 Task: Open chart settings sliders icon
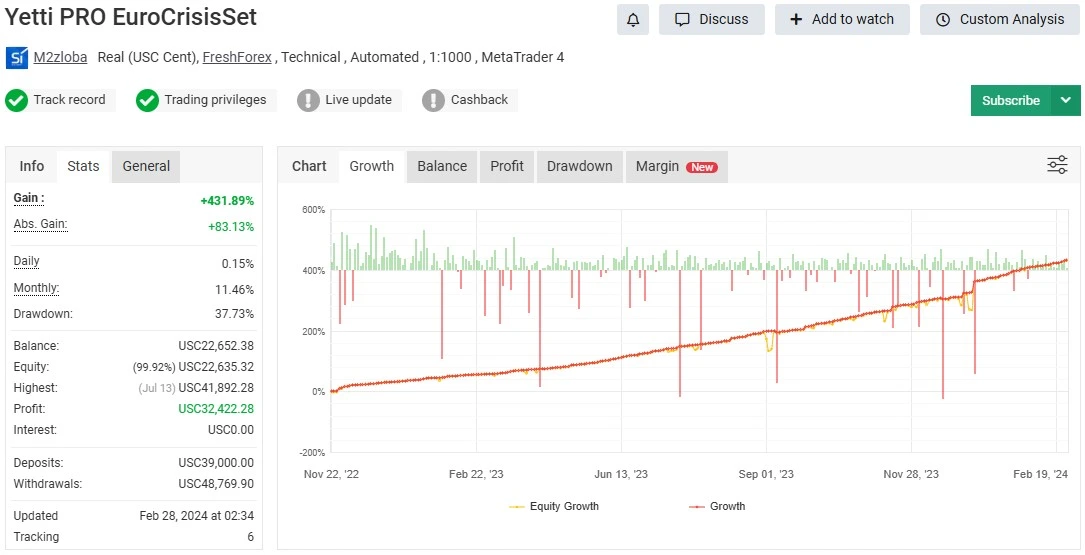tap(1057, 166)
